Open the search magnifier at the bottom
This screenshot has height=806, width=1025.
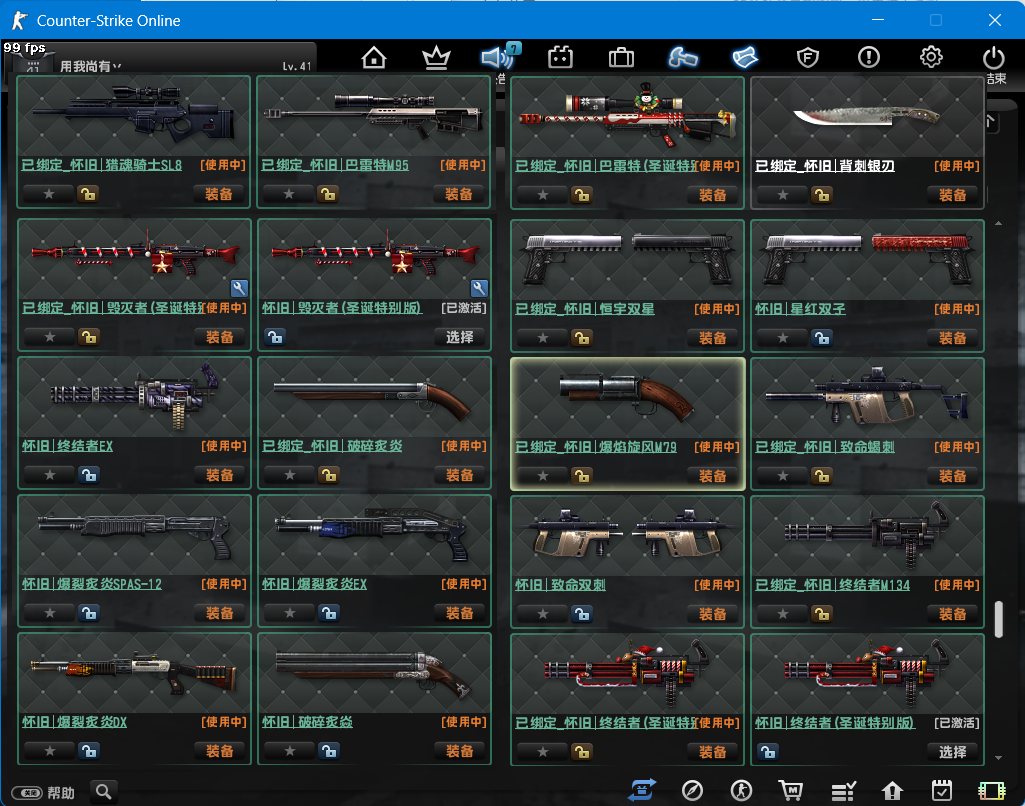103,792
